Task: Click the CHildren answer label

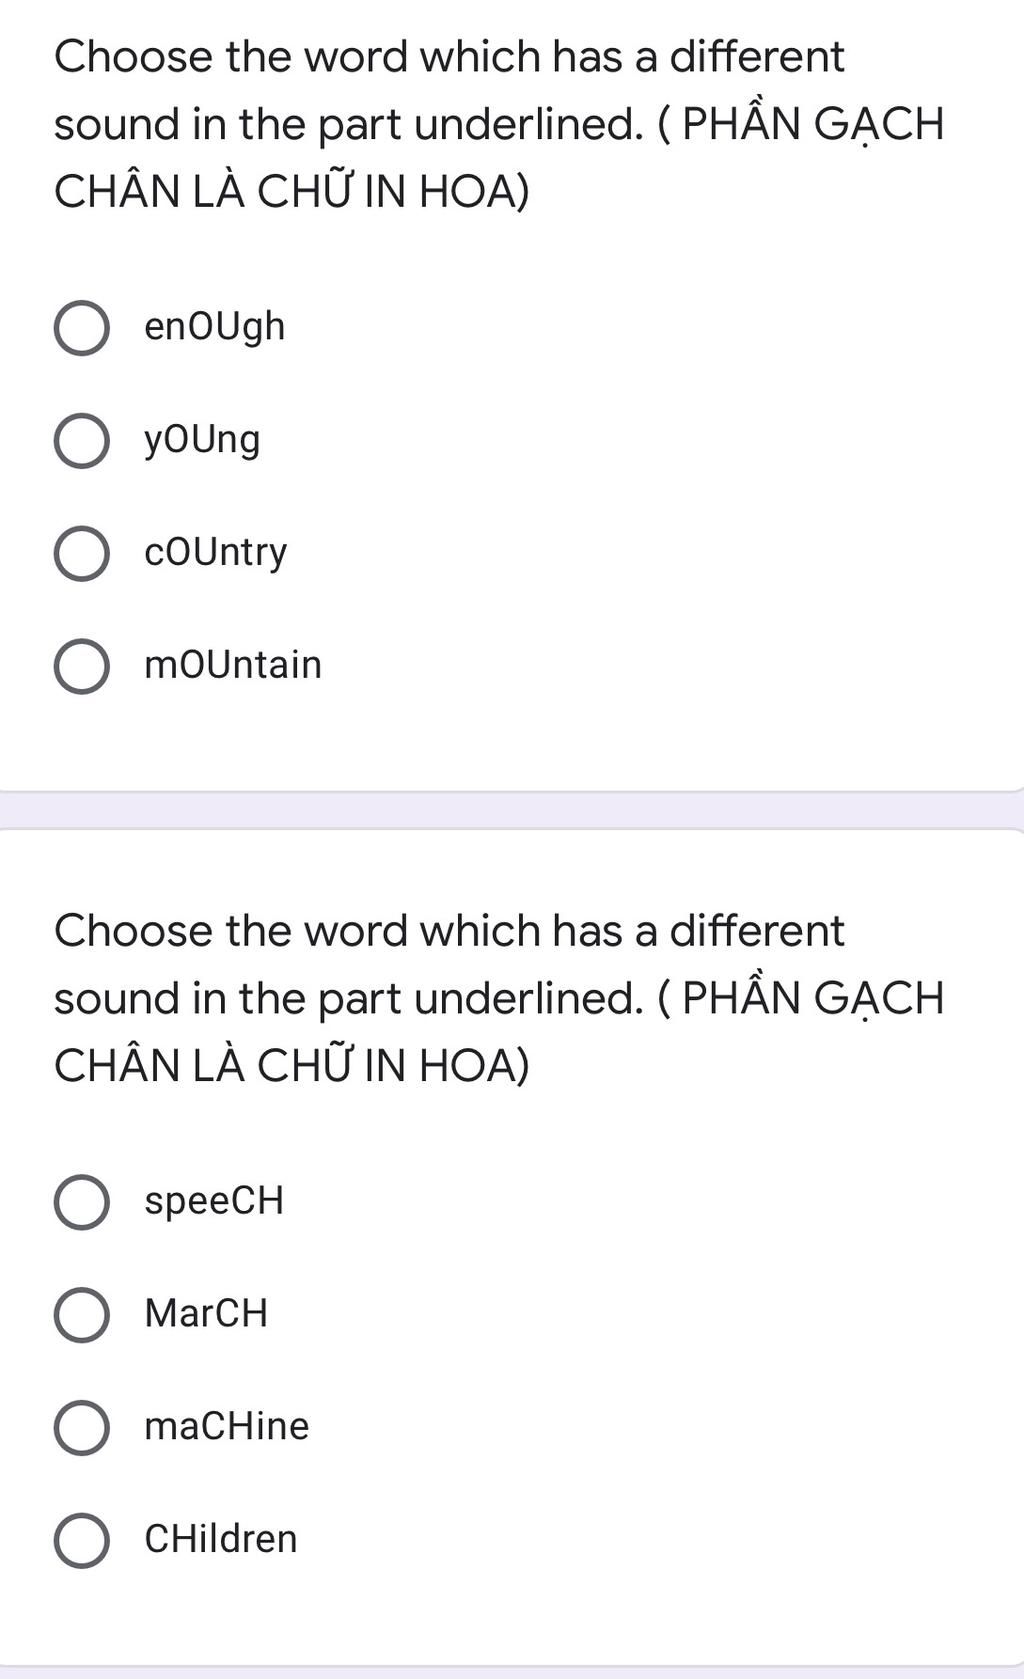Action: [x=221, y=1539]
